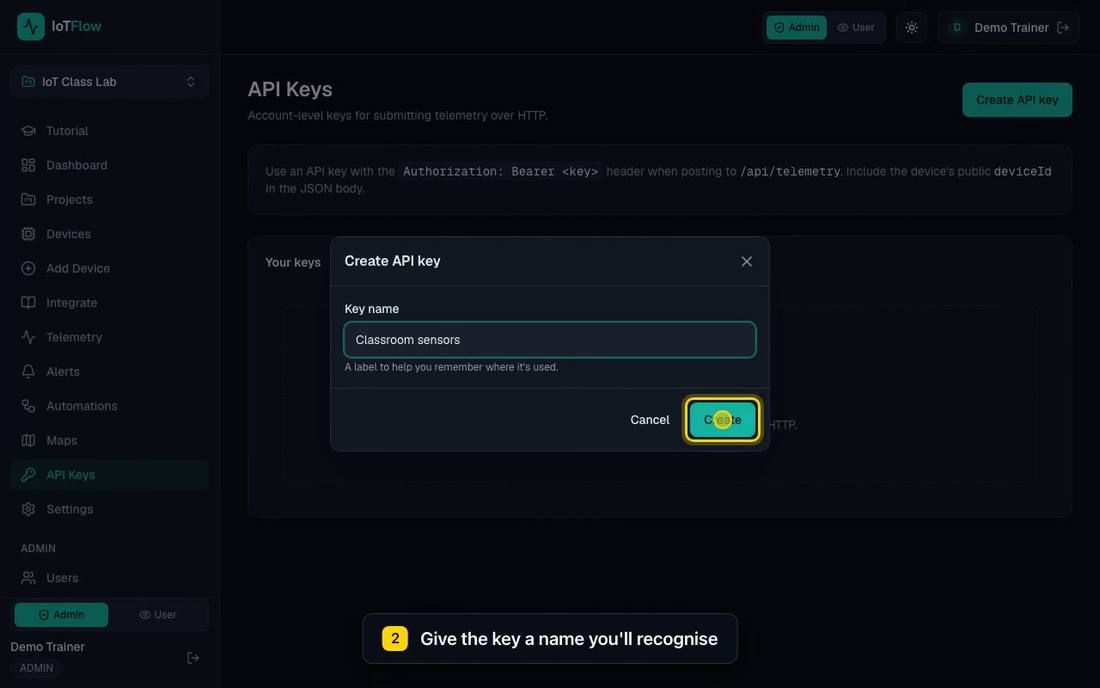The width and height of the screenshot is (1100, 688).
Task: Open the Integrate page
Action: click(109, 302)
